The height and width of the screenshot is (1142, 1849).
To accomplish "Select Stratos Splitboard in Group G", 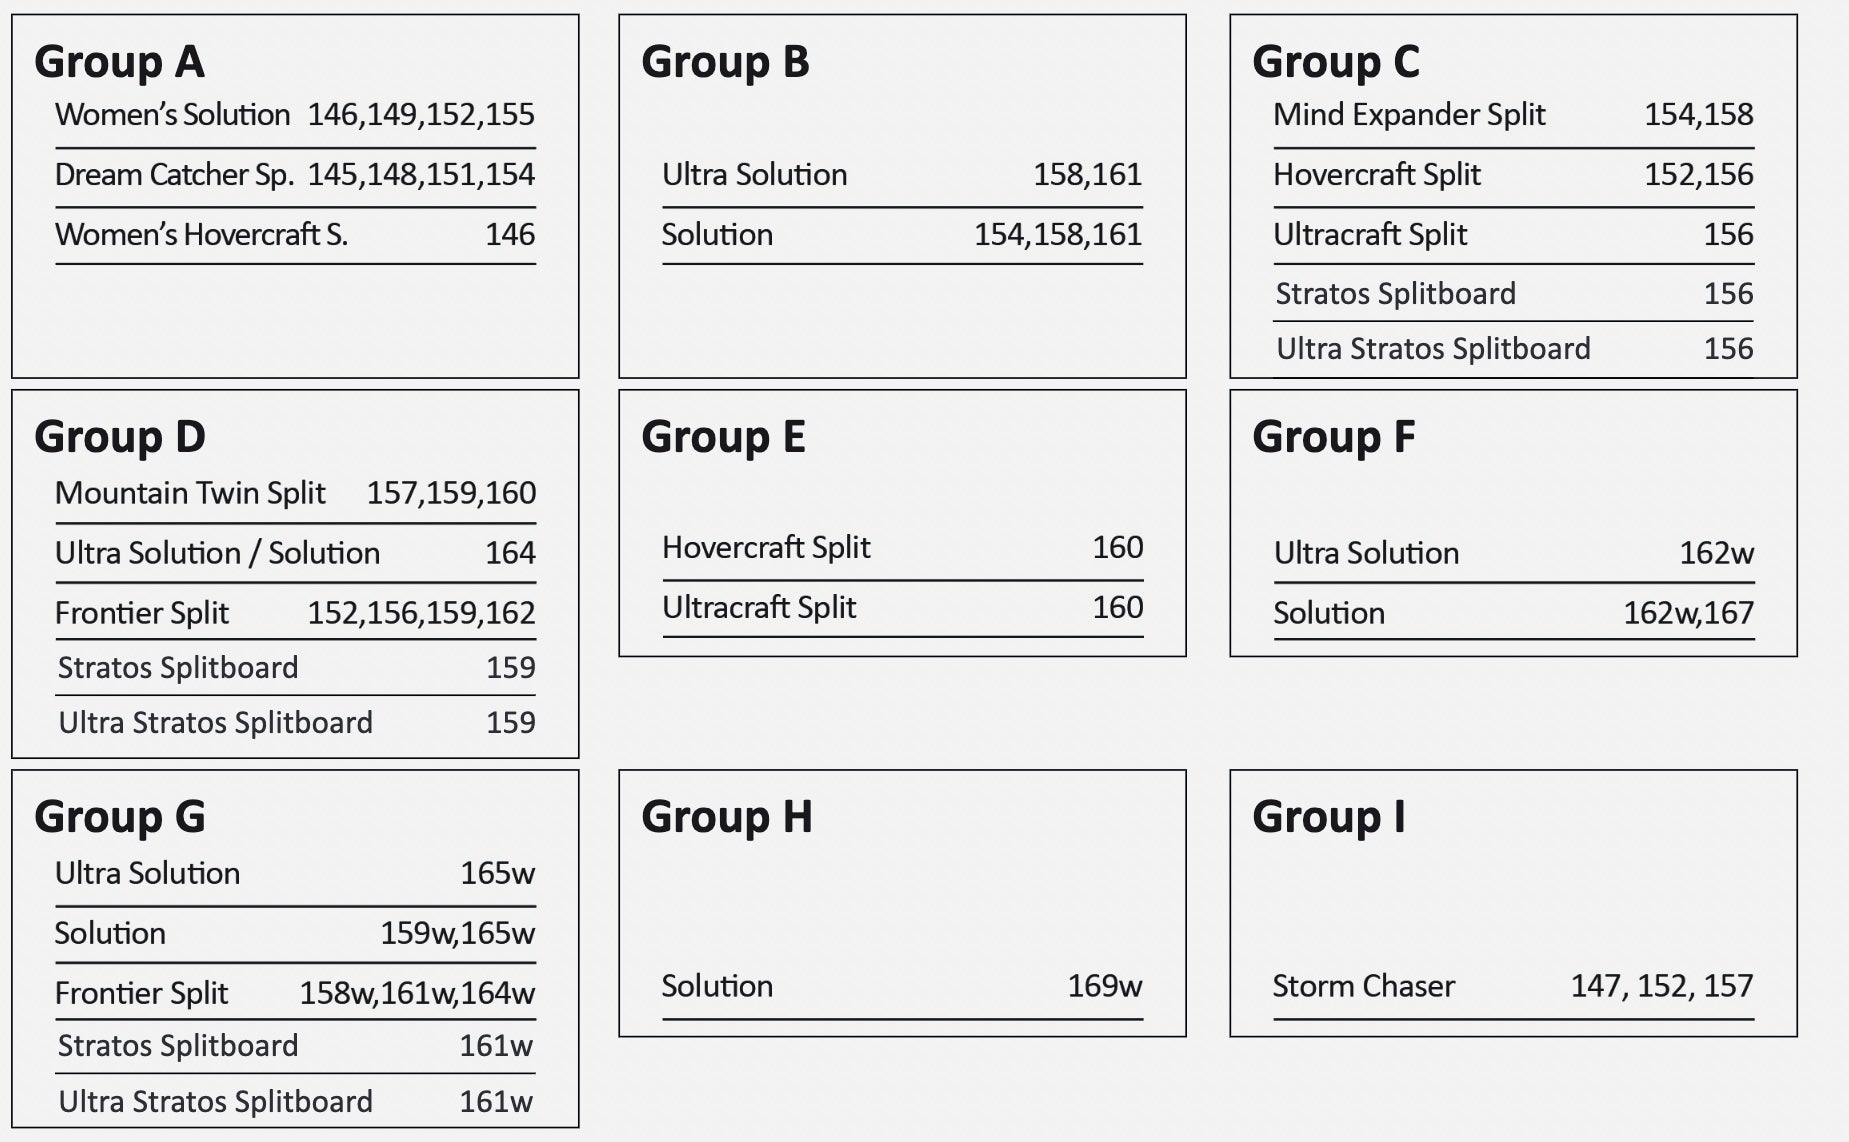I will [178, 1046].
